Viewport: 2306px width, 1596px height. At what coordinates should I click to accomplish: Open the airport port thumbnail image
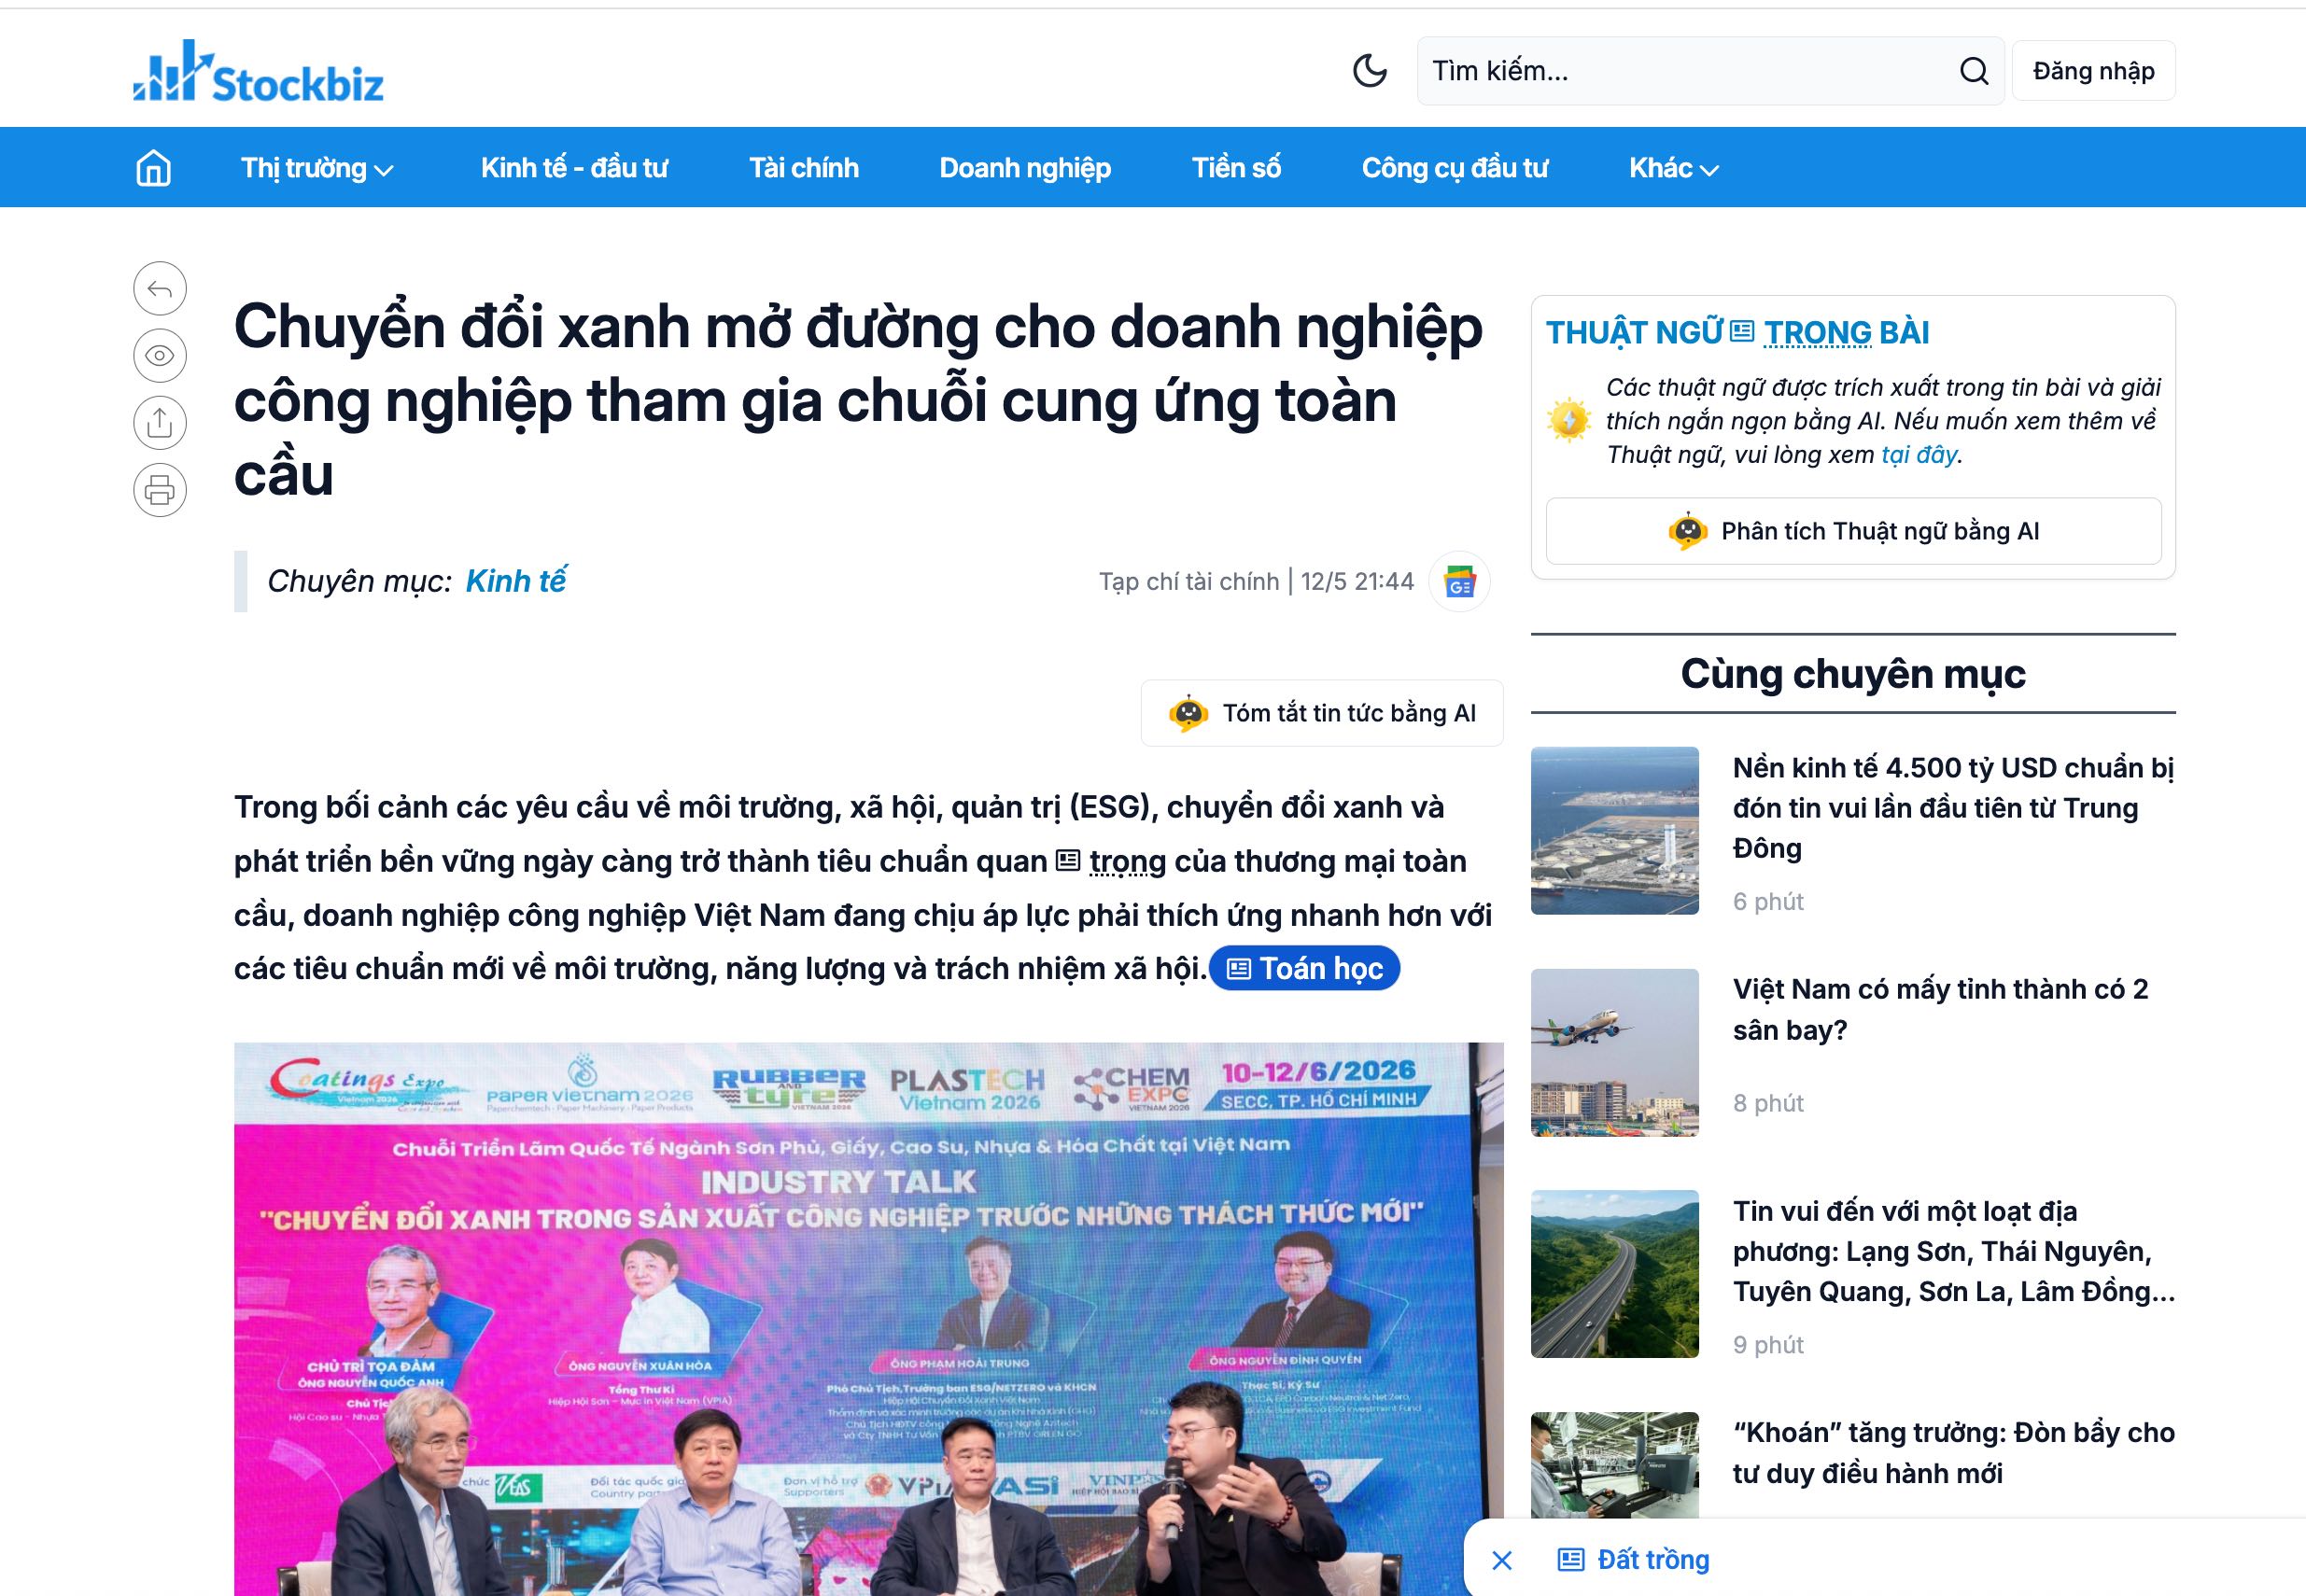tap(1614, 830)
